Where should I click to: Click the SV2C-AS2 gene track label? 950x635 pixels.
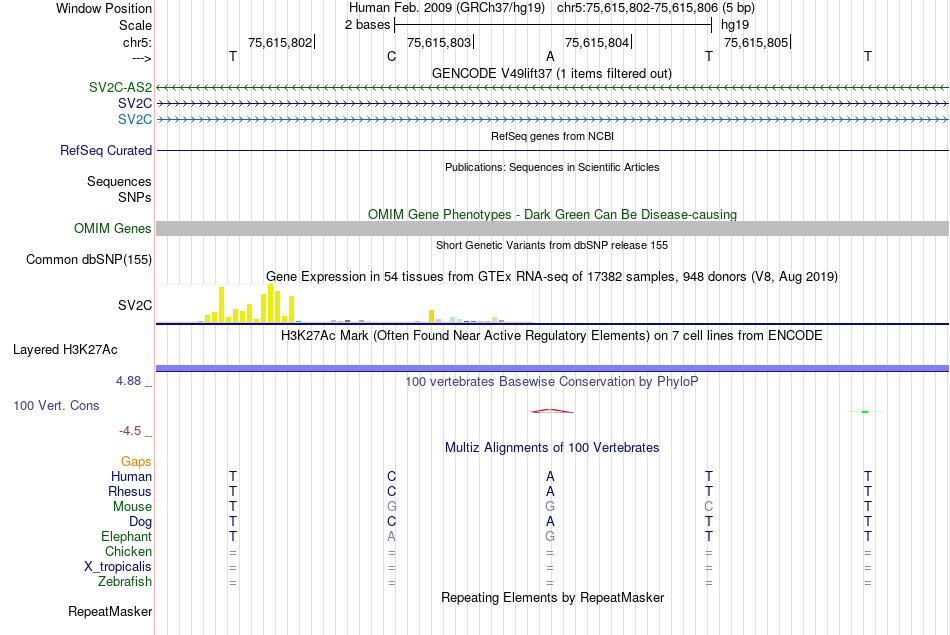click(120, 87)
